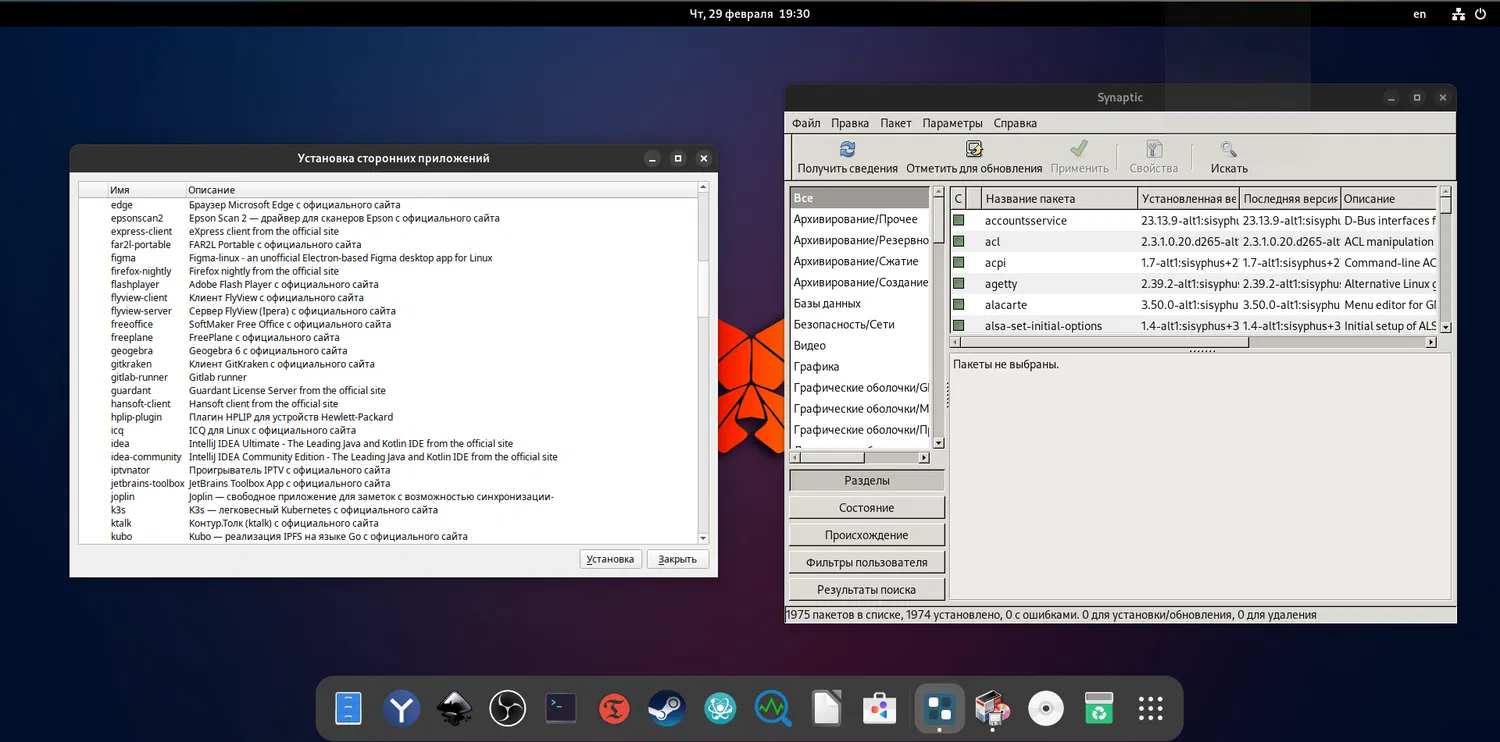Click the network icon in top panel

1457,14
